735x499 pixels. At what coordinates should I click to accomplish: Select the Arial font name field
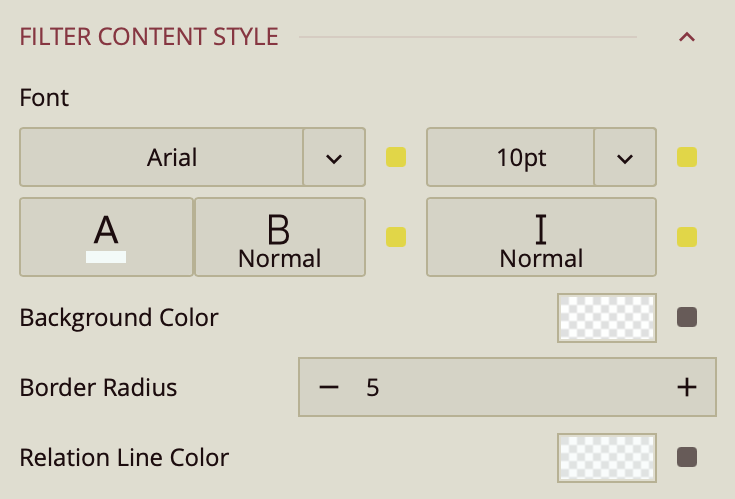(162, 157)
